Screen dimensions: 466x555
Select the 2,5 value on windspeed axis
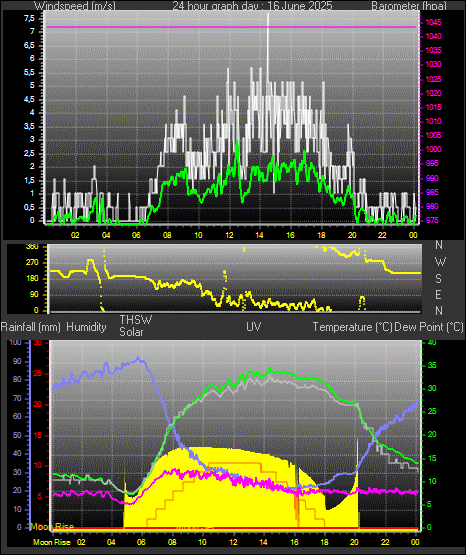click(x=29, y=153)
